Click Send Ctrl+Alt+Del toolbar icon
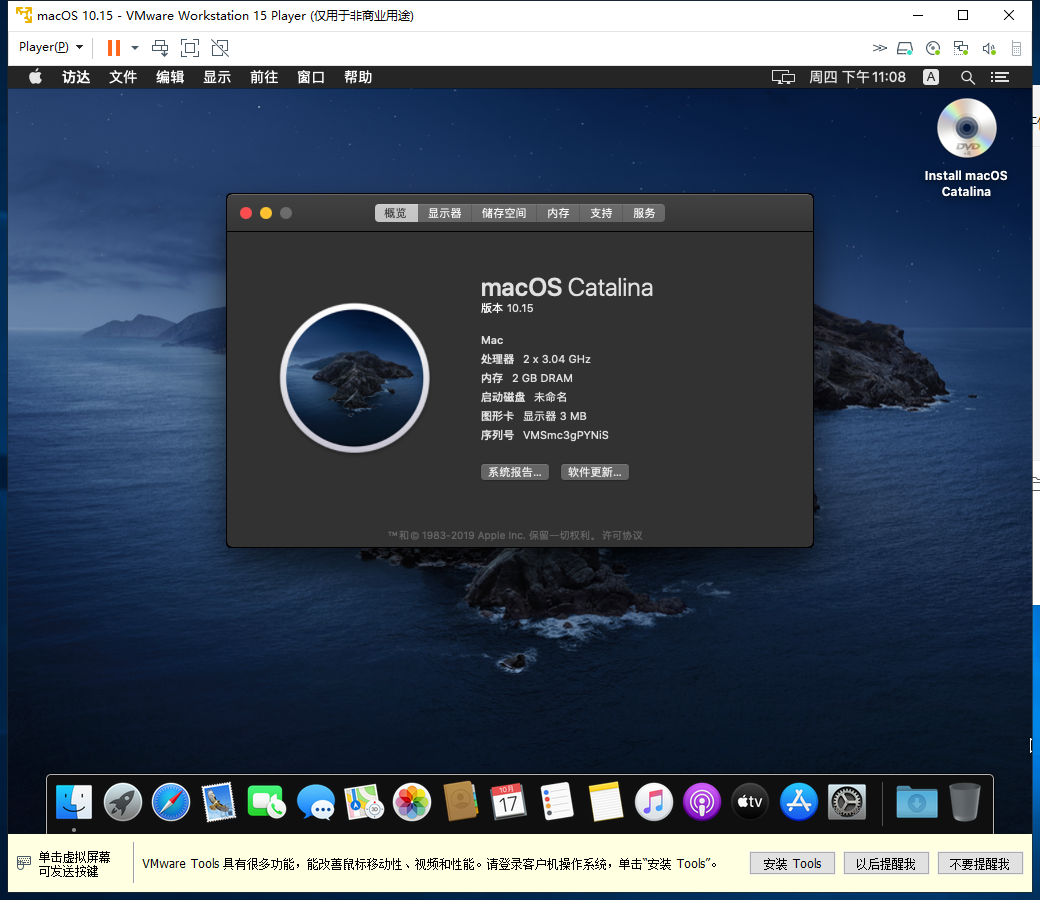This screenshot has height=900, width=1040. coord(160,48)
